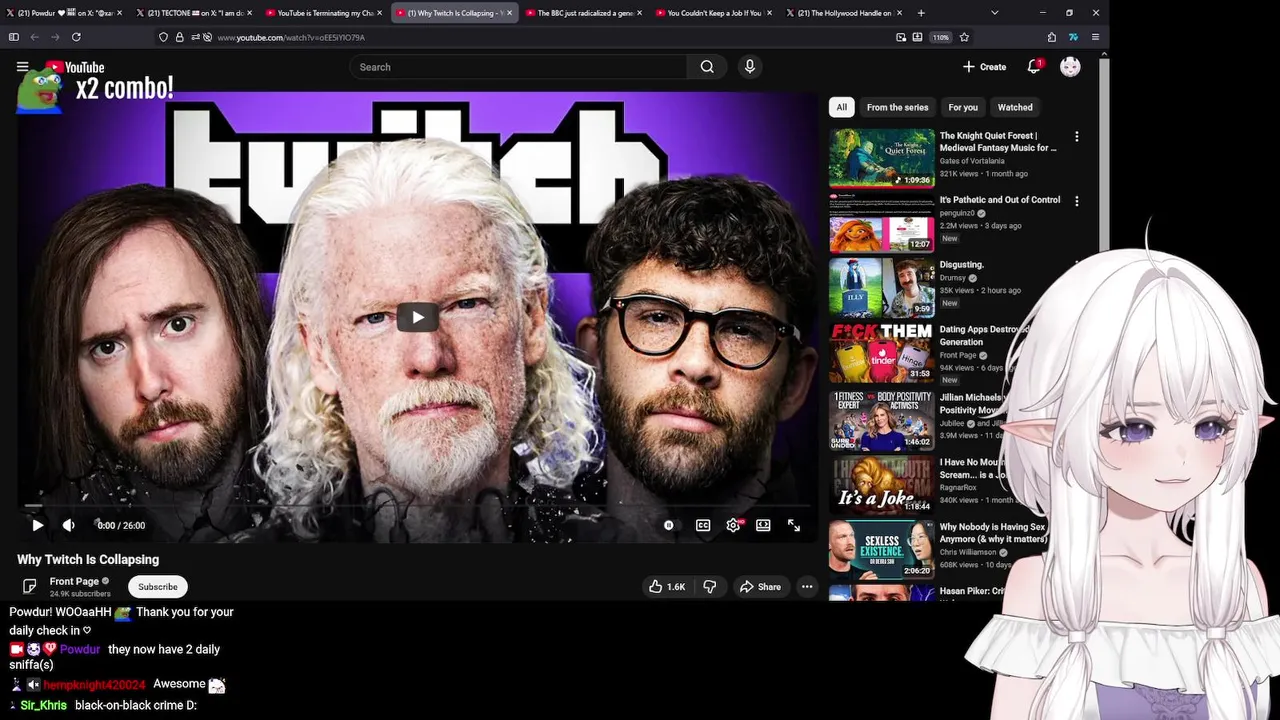Open Why Nobody Is Having Sex Anymore video
This screenshot has height=720, width=1280.
(881, 549)
